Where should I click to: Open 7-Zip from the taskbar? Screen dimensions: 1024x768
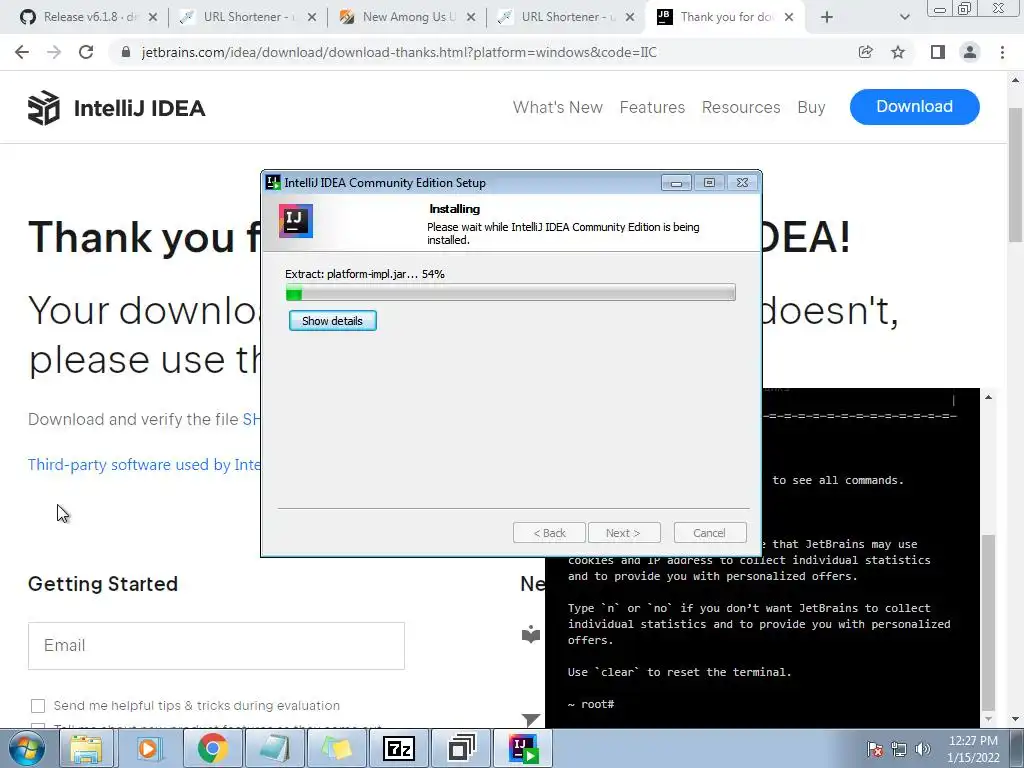point(399,748)
